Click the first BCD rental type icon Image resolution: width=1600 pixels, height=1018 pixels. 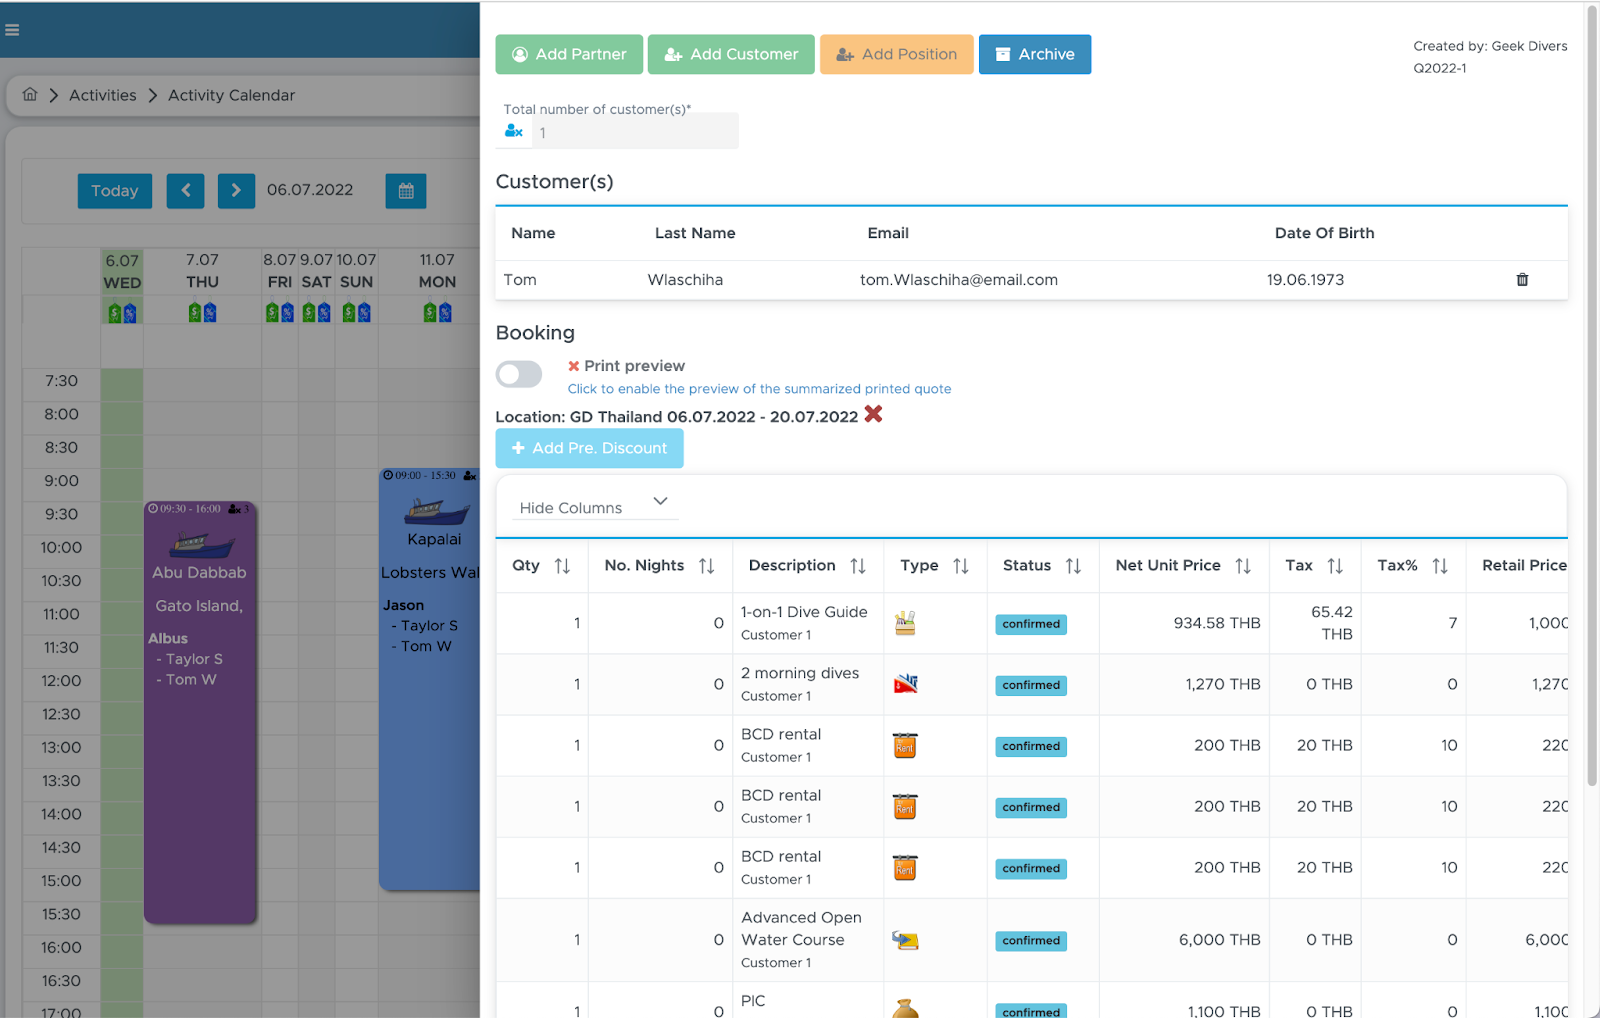(x=905, y=746)
